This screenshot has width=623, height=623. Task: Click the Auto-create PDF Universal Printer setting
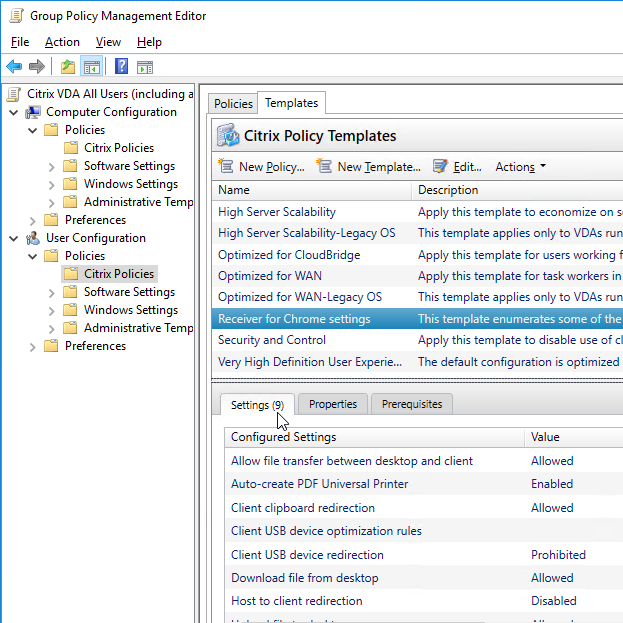tap(424, 484)
